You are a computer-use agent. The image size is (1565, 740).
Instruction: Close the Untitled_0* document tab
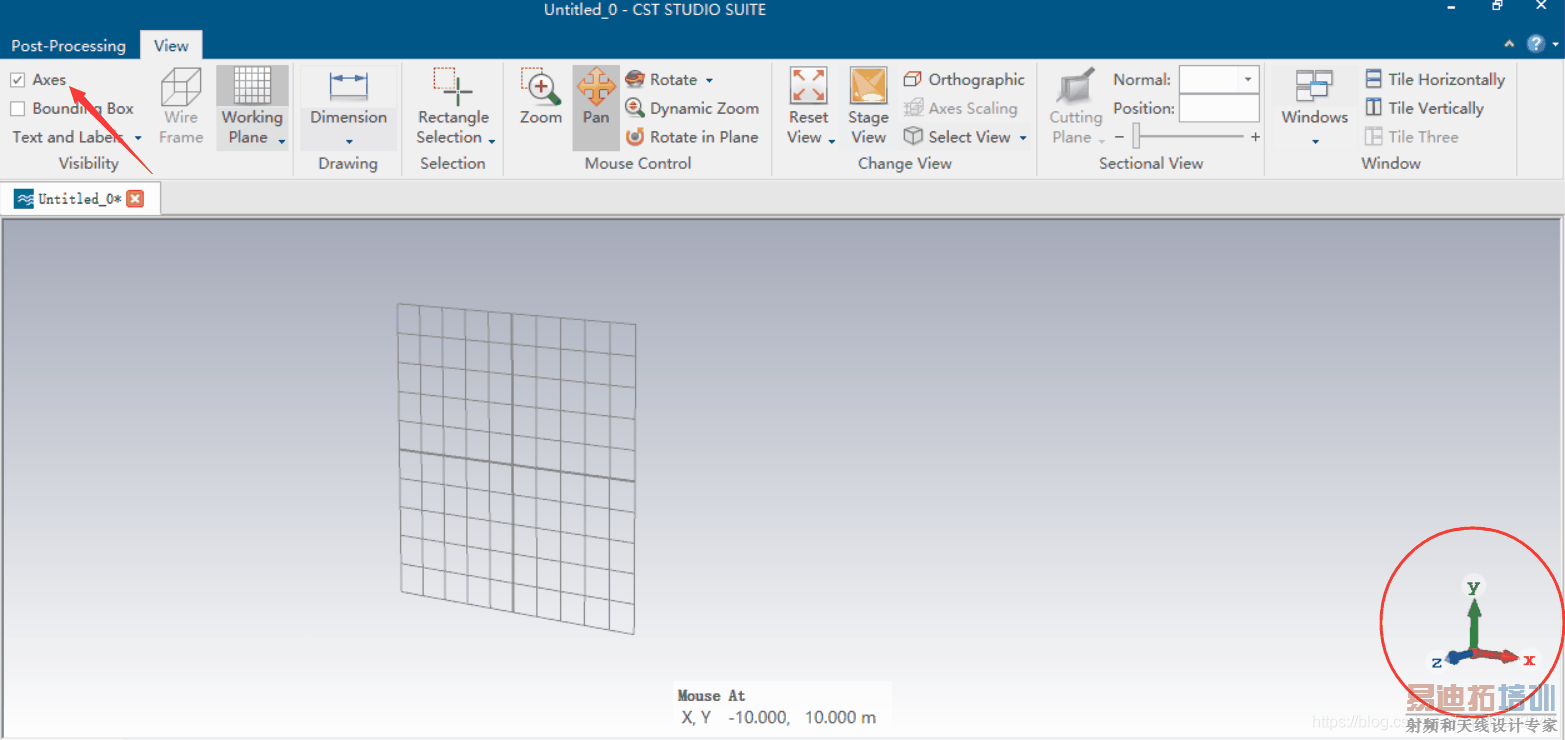click(135, 199)
